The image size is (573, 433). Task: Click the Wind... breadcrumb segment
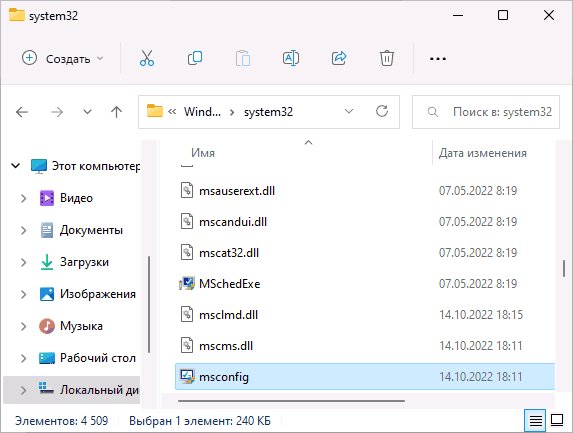[x=202, y=112]
